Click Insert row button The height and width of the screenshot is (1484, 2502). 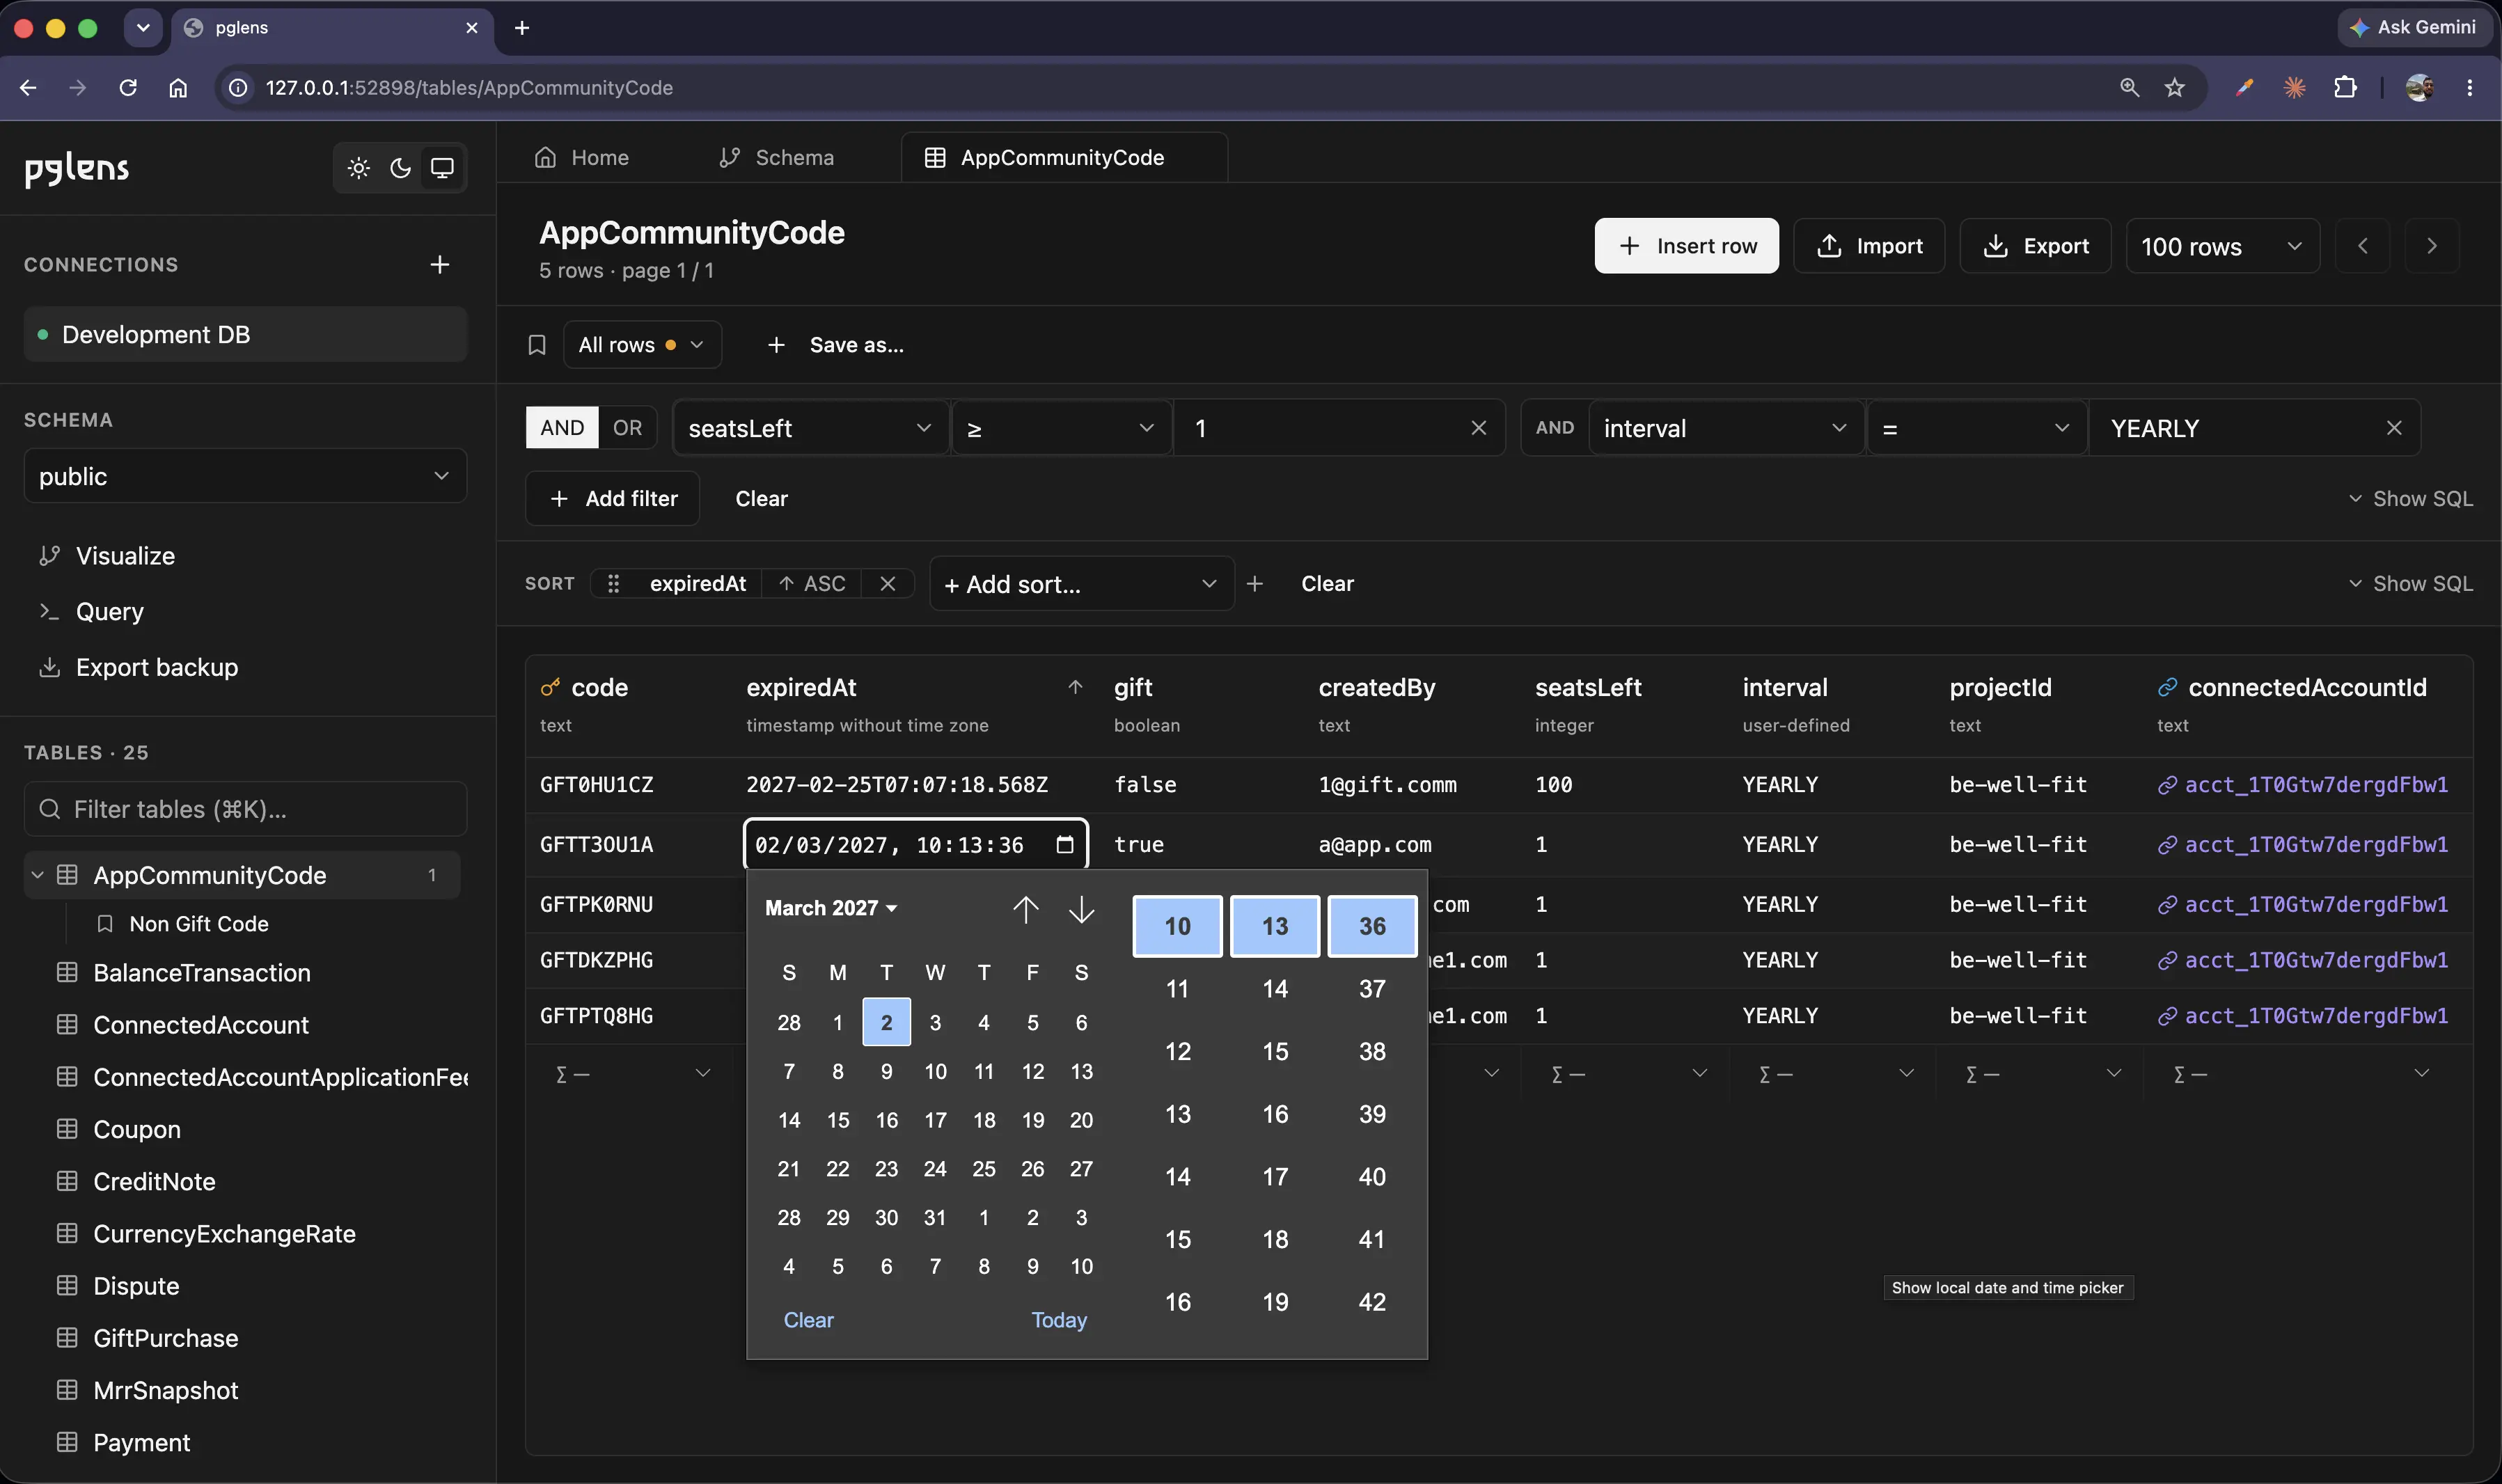pyautogui.click(x=1686, y=246)
